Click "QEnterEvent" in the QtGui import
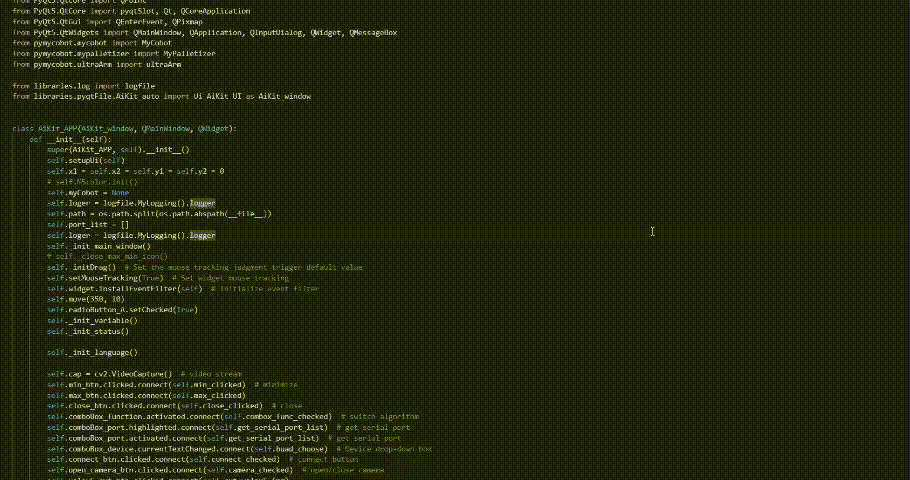This screenshot has height=480, width=910. click(139, 22)
